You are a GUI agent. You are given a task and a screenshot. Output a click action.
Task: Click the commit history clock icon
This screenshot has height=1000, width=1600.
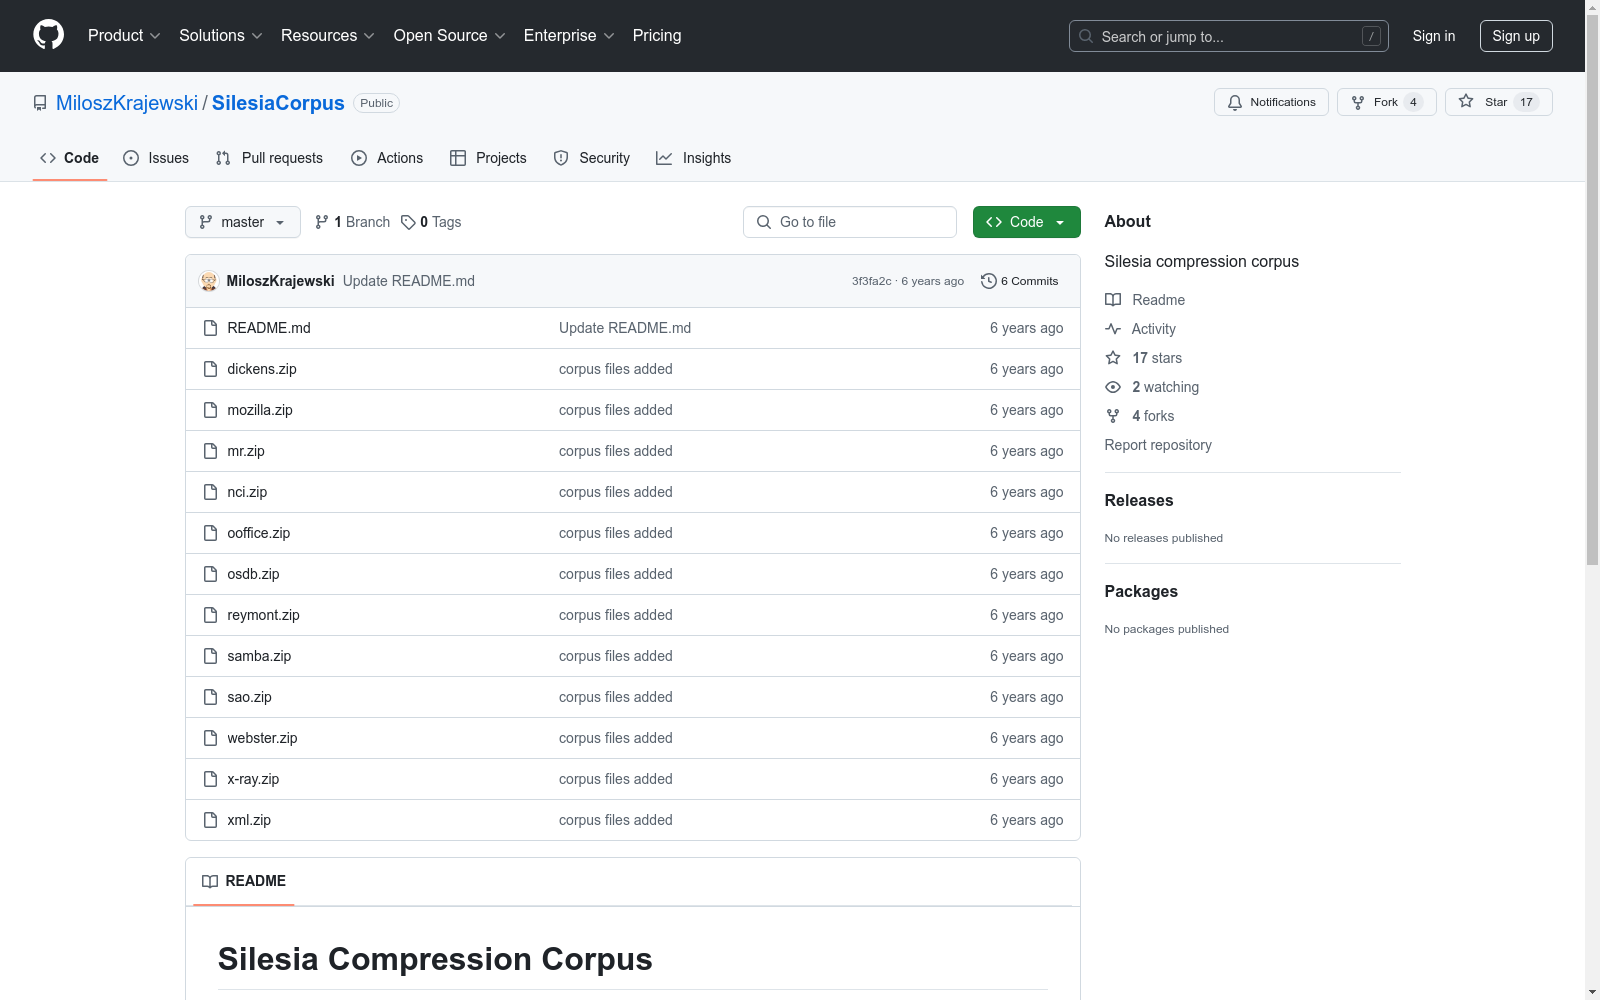point(988,281)
